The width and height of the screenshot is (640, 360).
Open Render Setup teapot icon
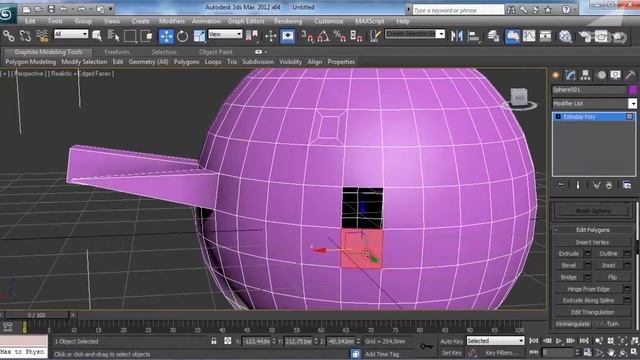point(585,36)
